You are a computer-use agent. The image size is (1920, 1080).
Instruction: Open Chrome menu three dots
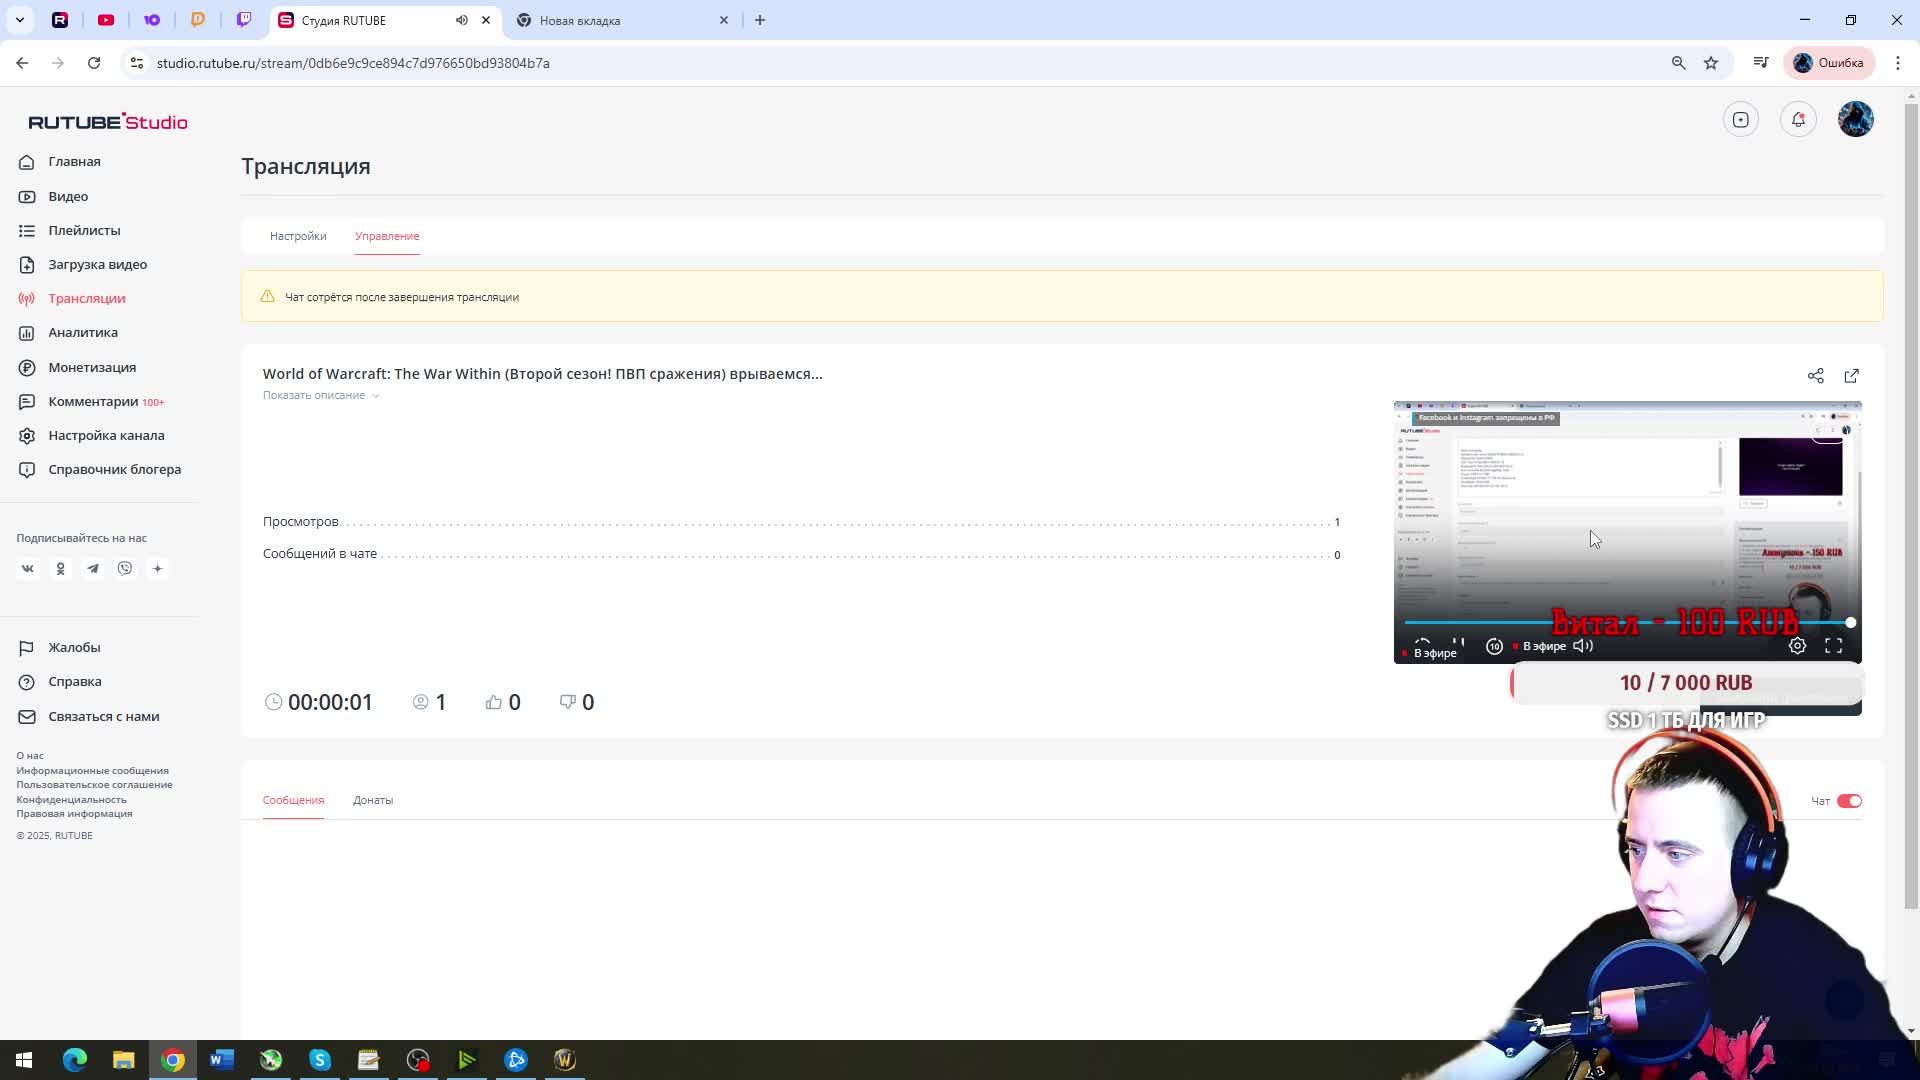coord(1898,63)
